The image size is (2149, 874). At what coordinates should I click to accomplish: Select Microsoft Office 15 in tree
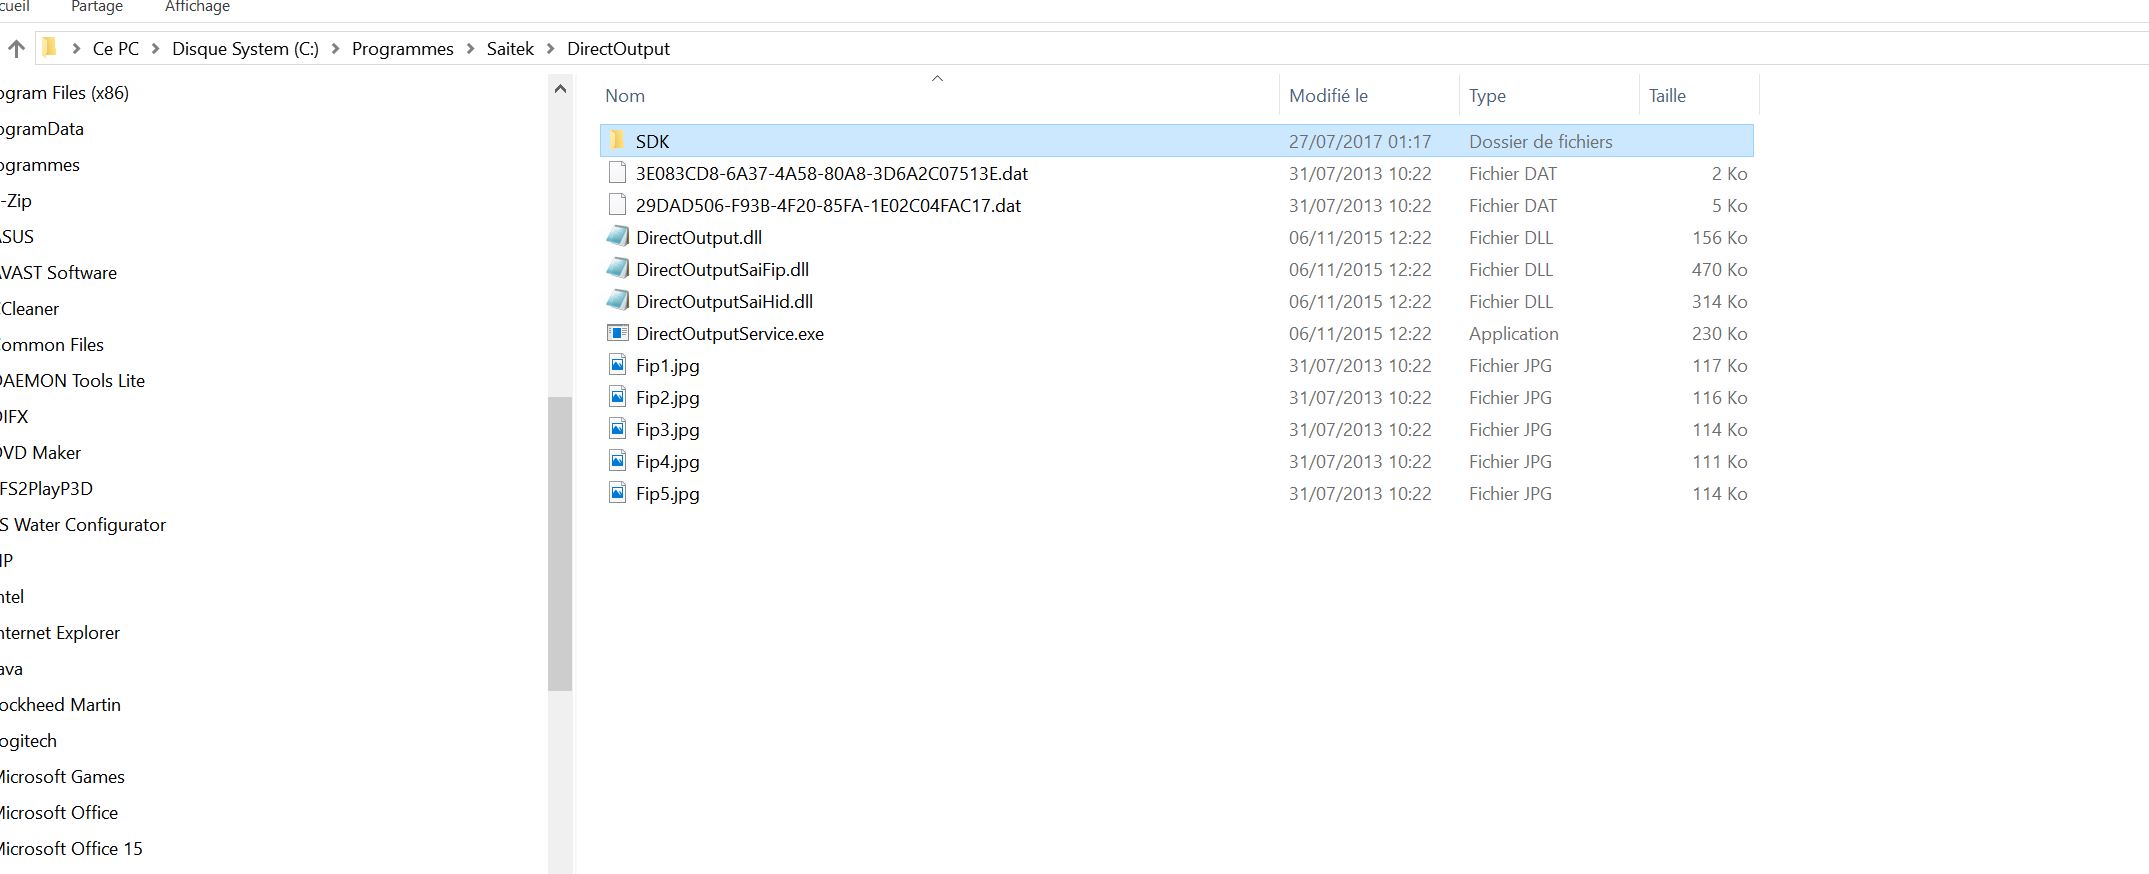71,848
